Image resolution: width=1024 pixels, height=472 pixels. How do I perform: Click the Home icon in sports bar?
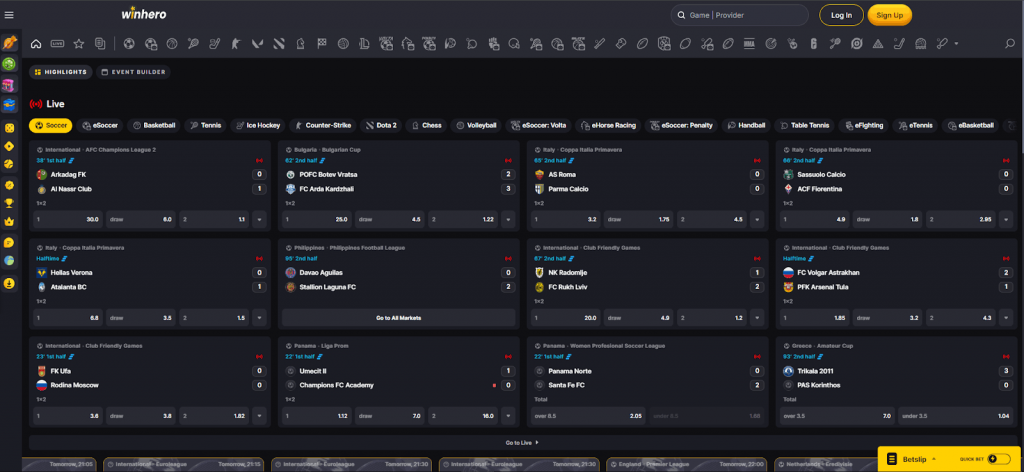click(x=36, y=44)
